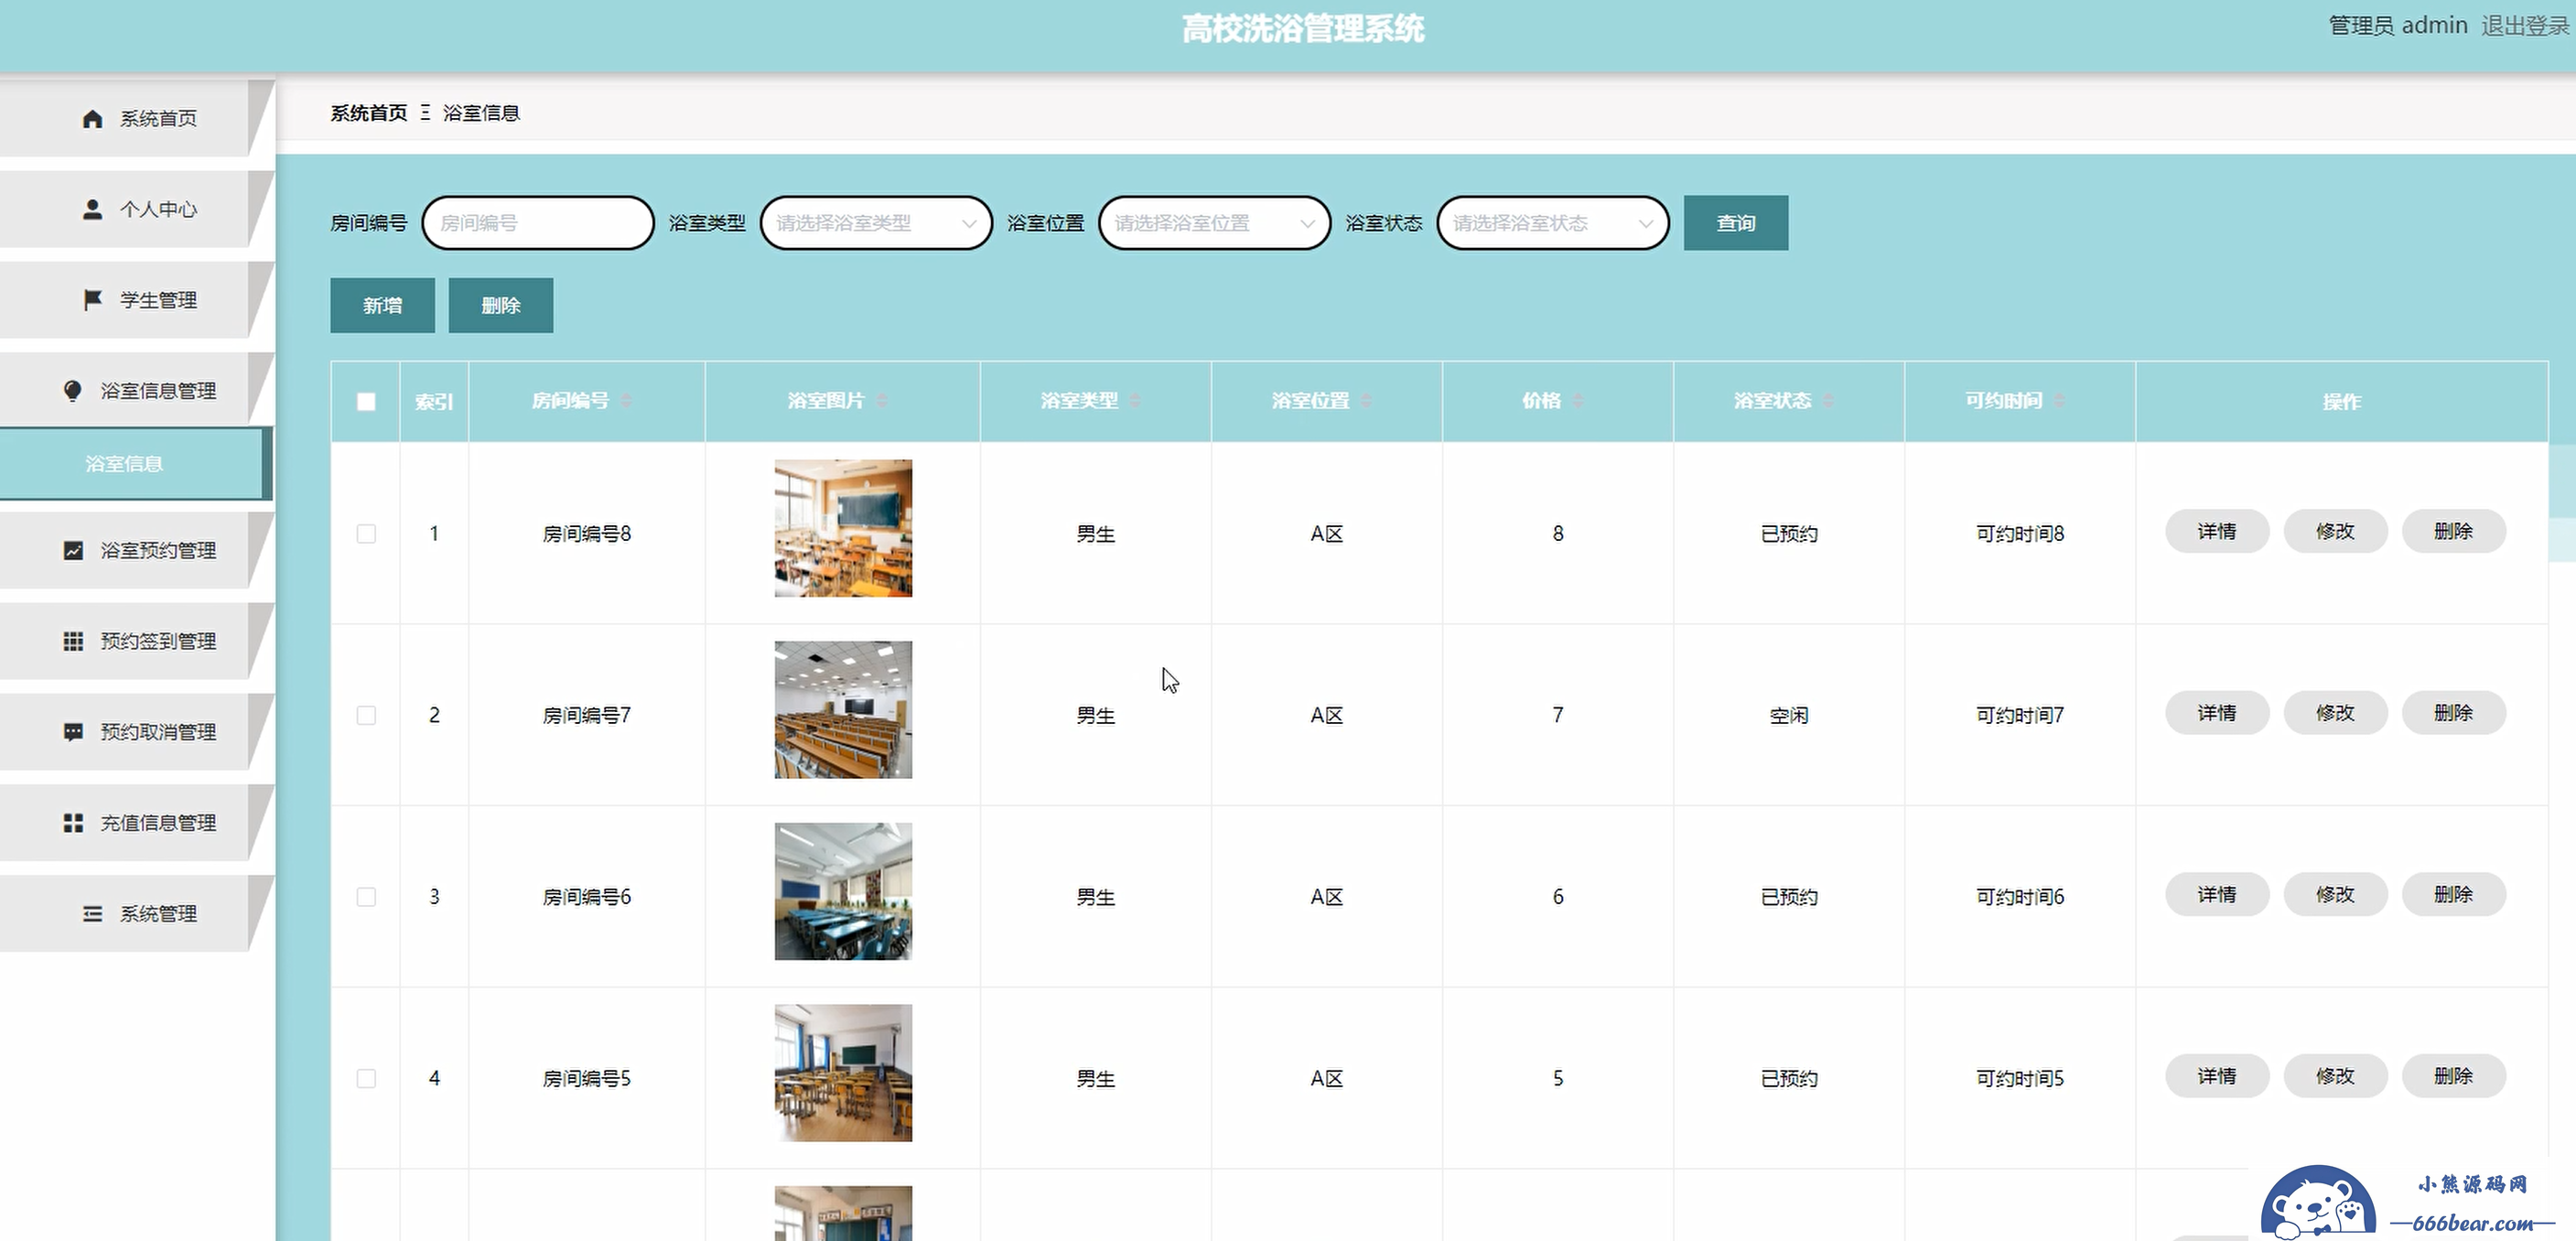Viewport: 2576px width, 1241px height.
Task: Click the 删除 button beside 新增
Action: click(x=501, y=306)
